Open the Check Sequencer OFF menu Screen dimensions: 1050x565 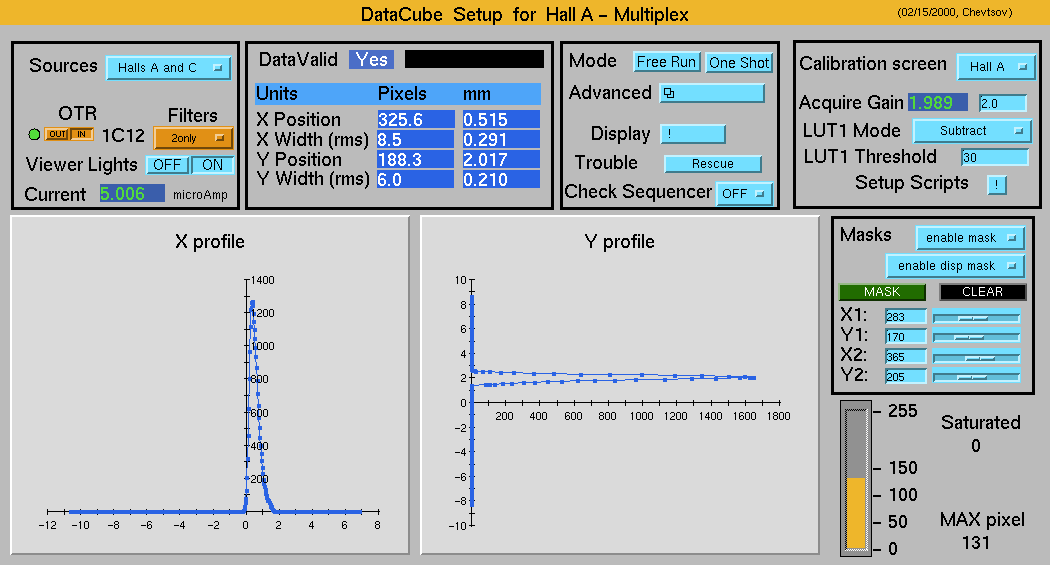tap(745, 193)
